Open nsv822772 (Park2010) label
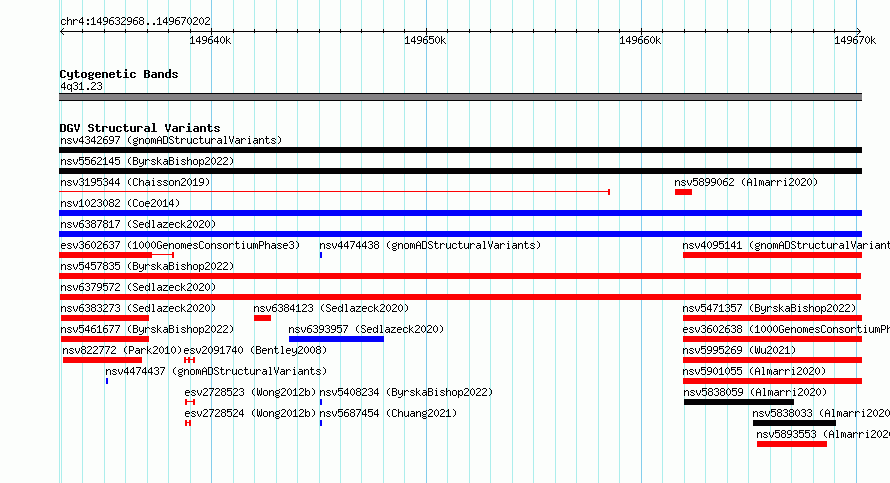The width and height of the screenshot is (890, 483). [x=122, y=350]
